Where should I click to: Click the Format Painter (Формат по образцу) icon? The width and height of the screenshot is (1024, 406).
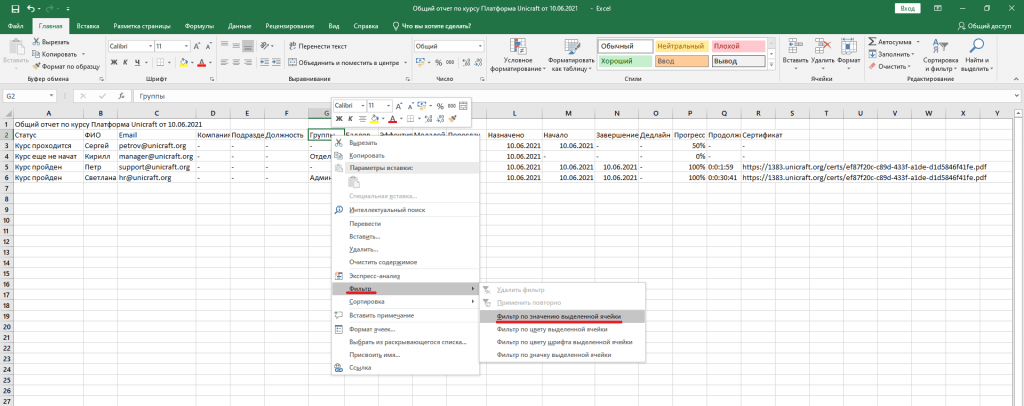37,67
